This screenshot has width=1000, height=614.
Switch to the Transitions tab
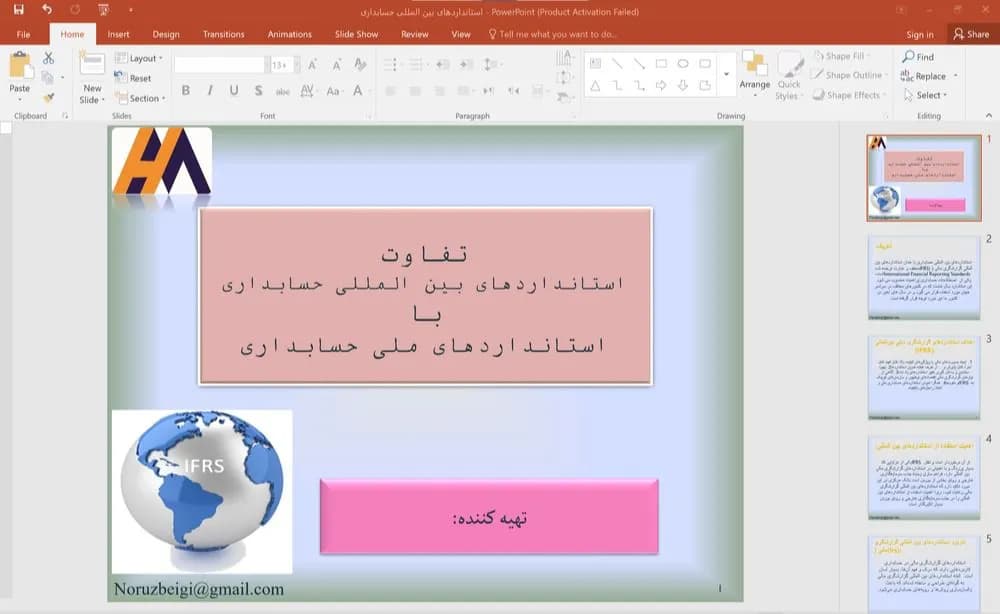tap(223, 34)
